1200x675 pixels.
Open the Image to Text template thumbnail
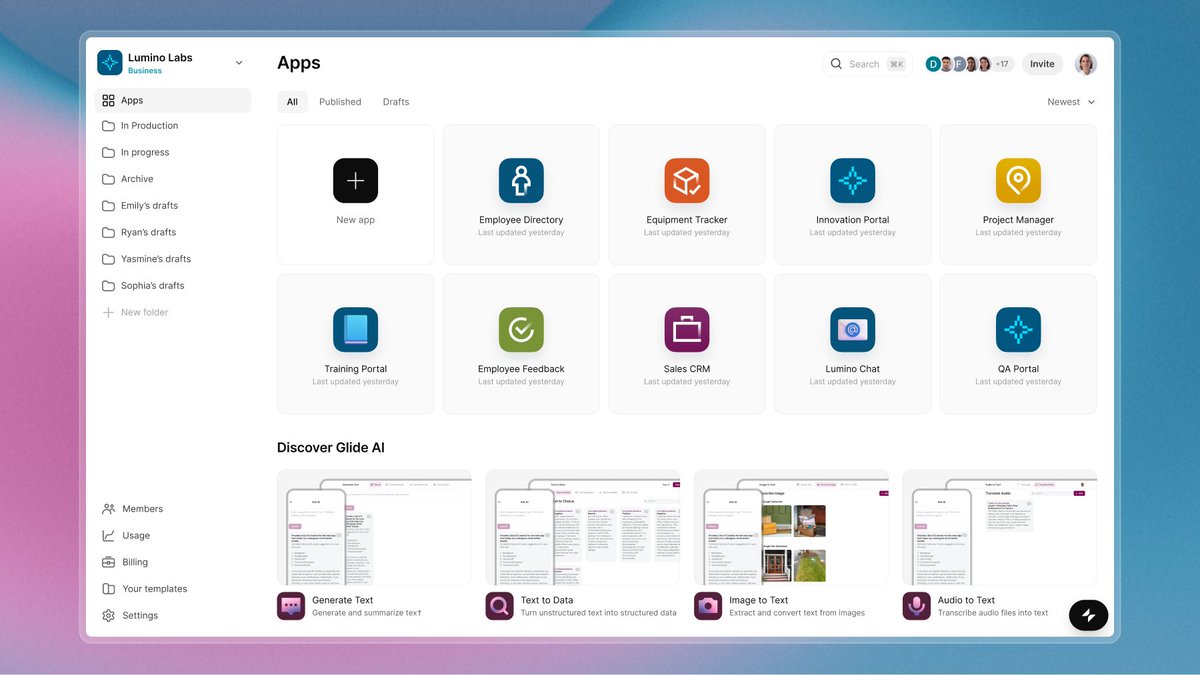click(789, 527)
